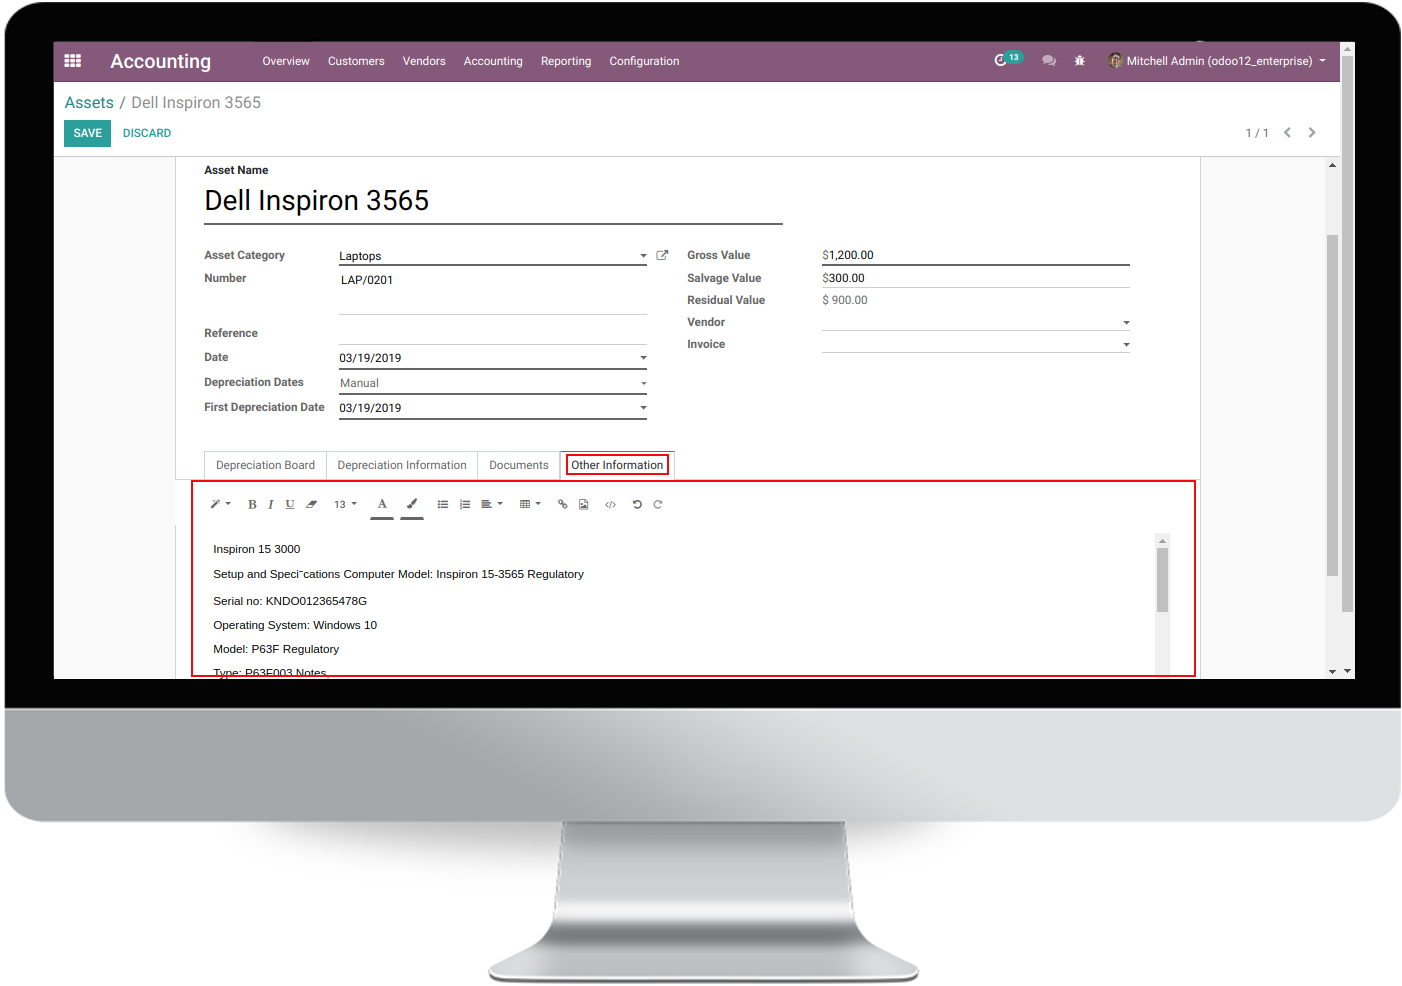Insert an image in editor
The height and width of the screenshot is (986, 1402).
pos(584,505)
